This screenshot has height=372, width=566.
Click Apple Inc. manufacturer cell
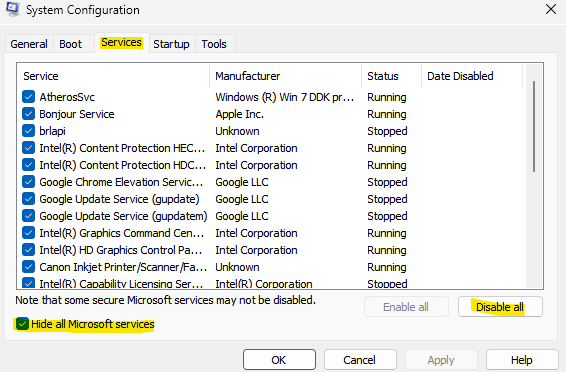coord(240,114)
